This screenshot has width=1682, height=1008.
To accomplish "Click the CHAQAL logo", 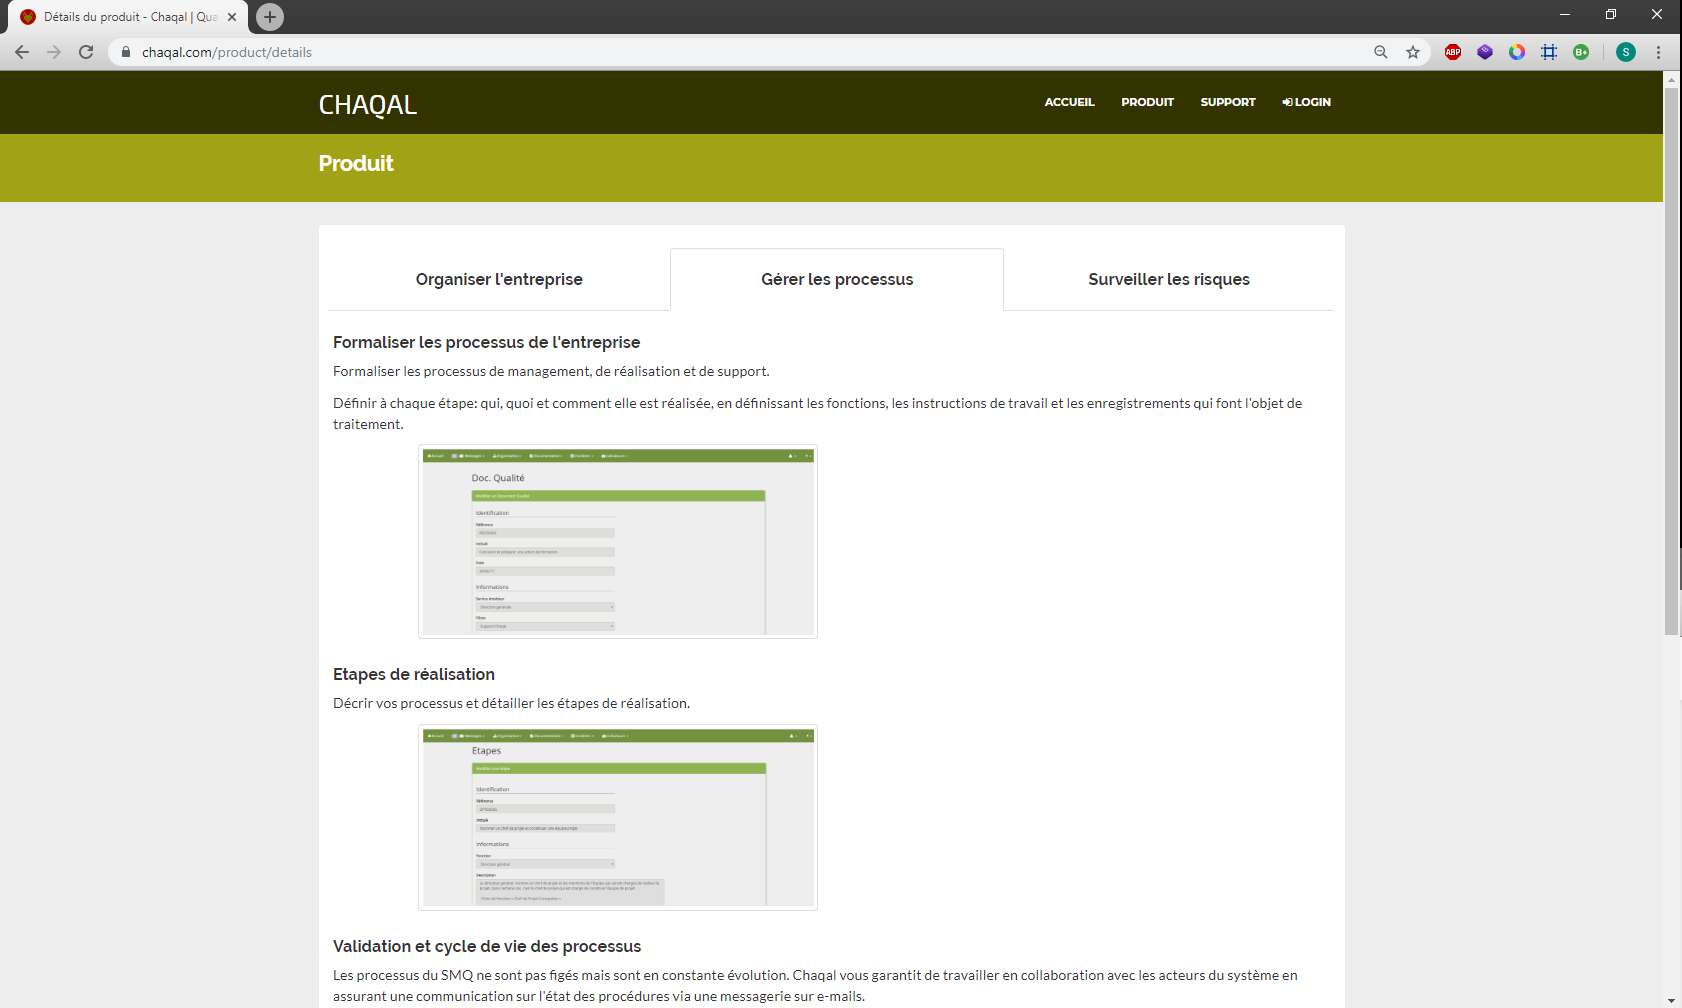I will pyautogui.click(x=368, y=104).
